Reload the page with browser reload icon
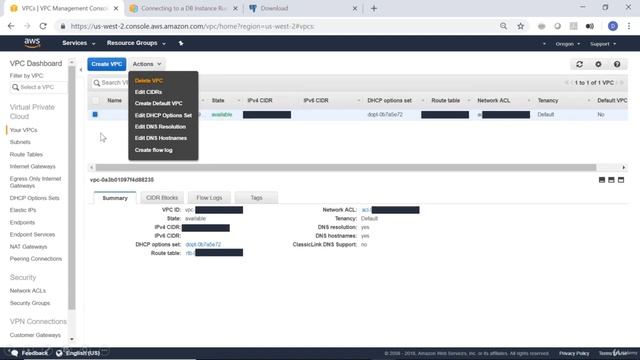This screenshot has height=360, width=640. [43, 26]
